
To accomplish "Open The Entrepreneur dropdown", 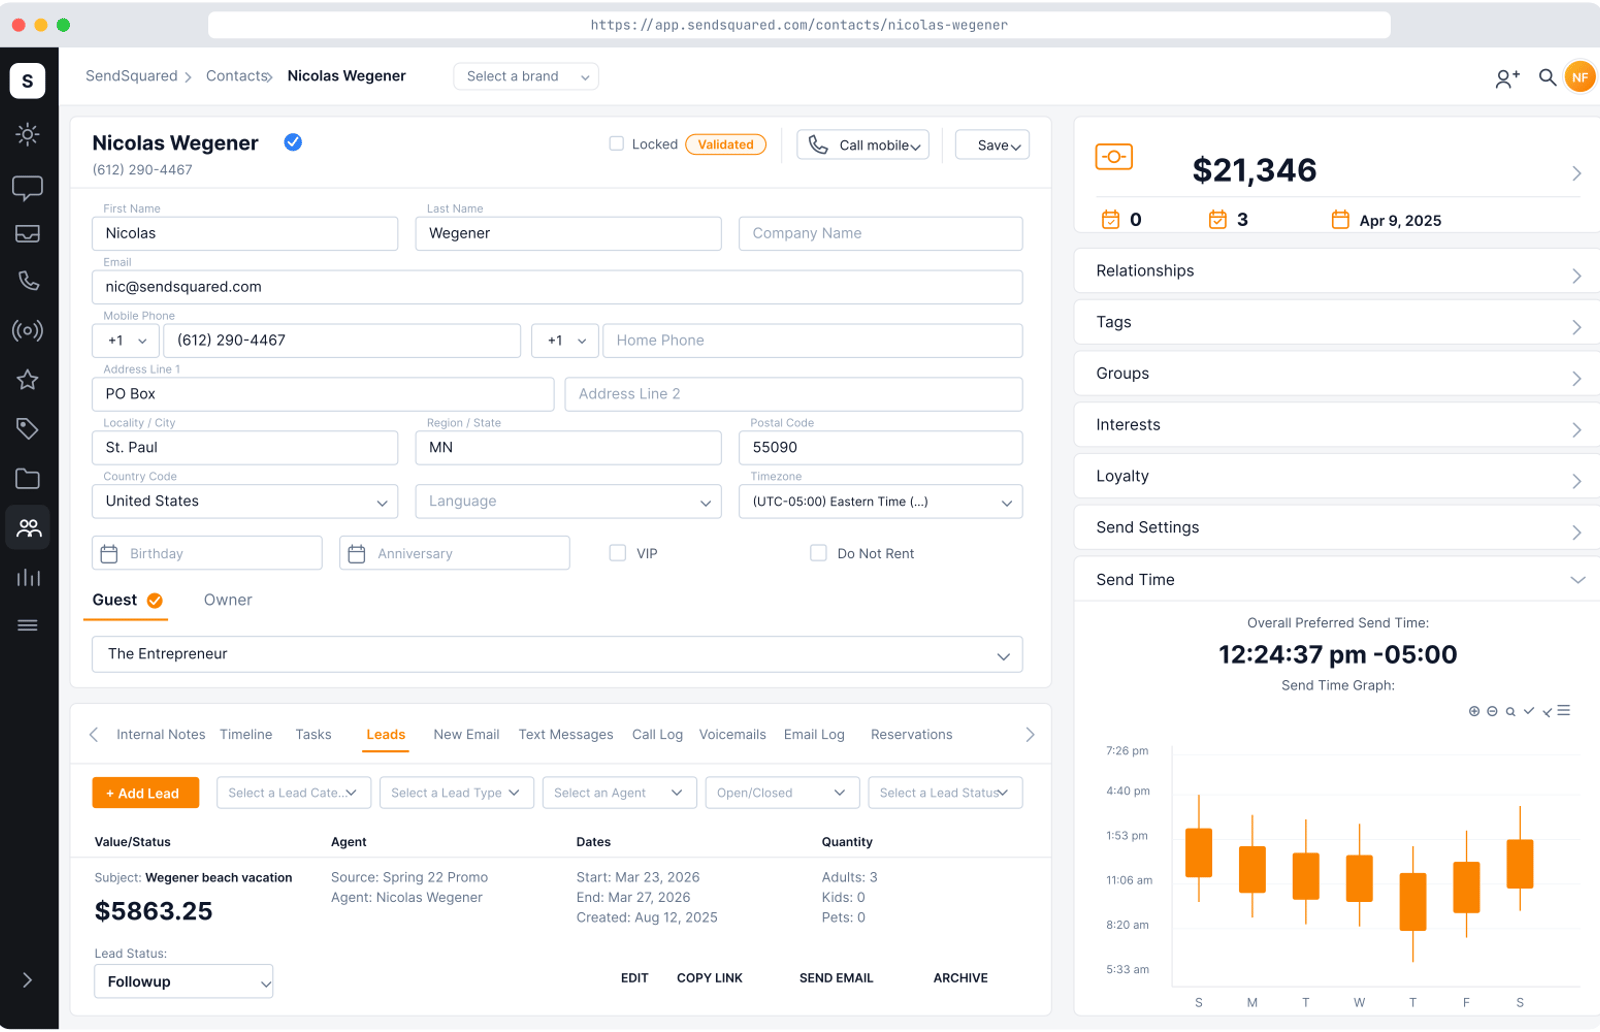I will 557,654.
